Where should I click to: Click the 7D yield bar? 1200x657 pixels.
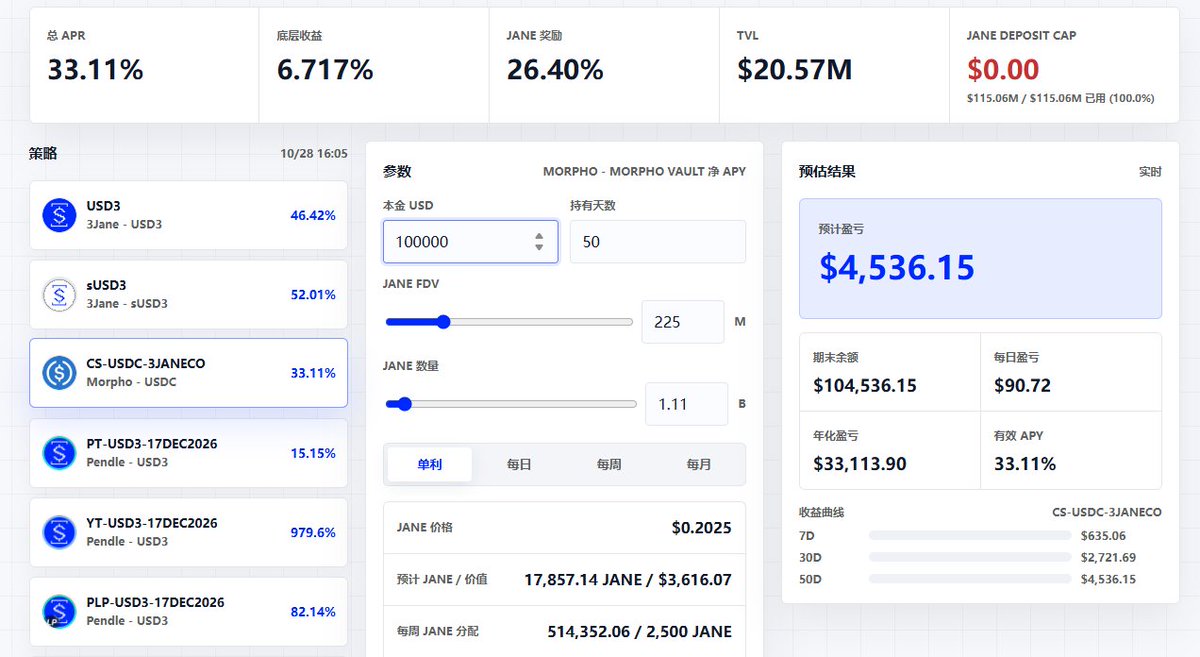pyautogui.click(x=970, y=536)
